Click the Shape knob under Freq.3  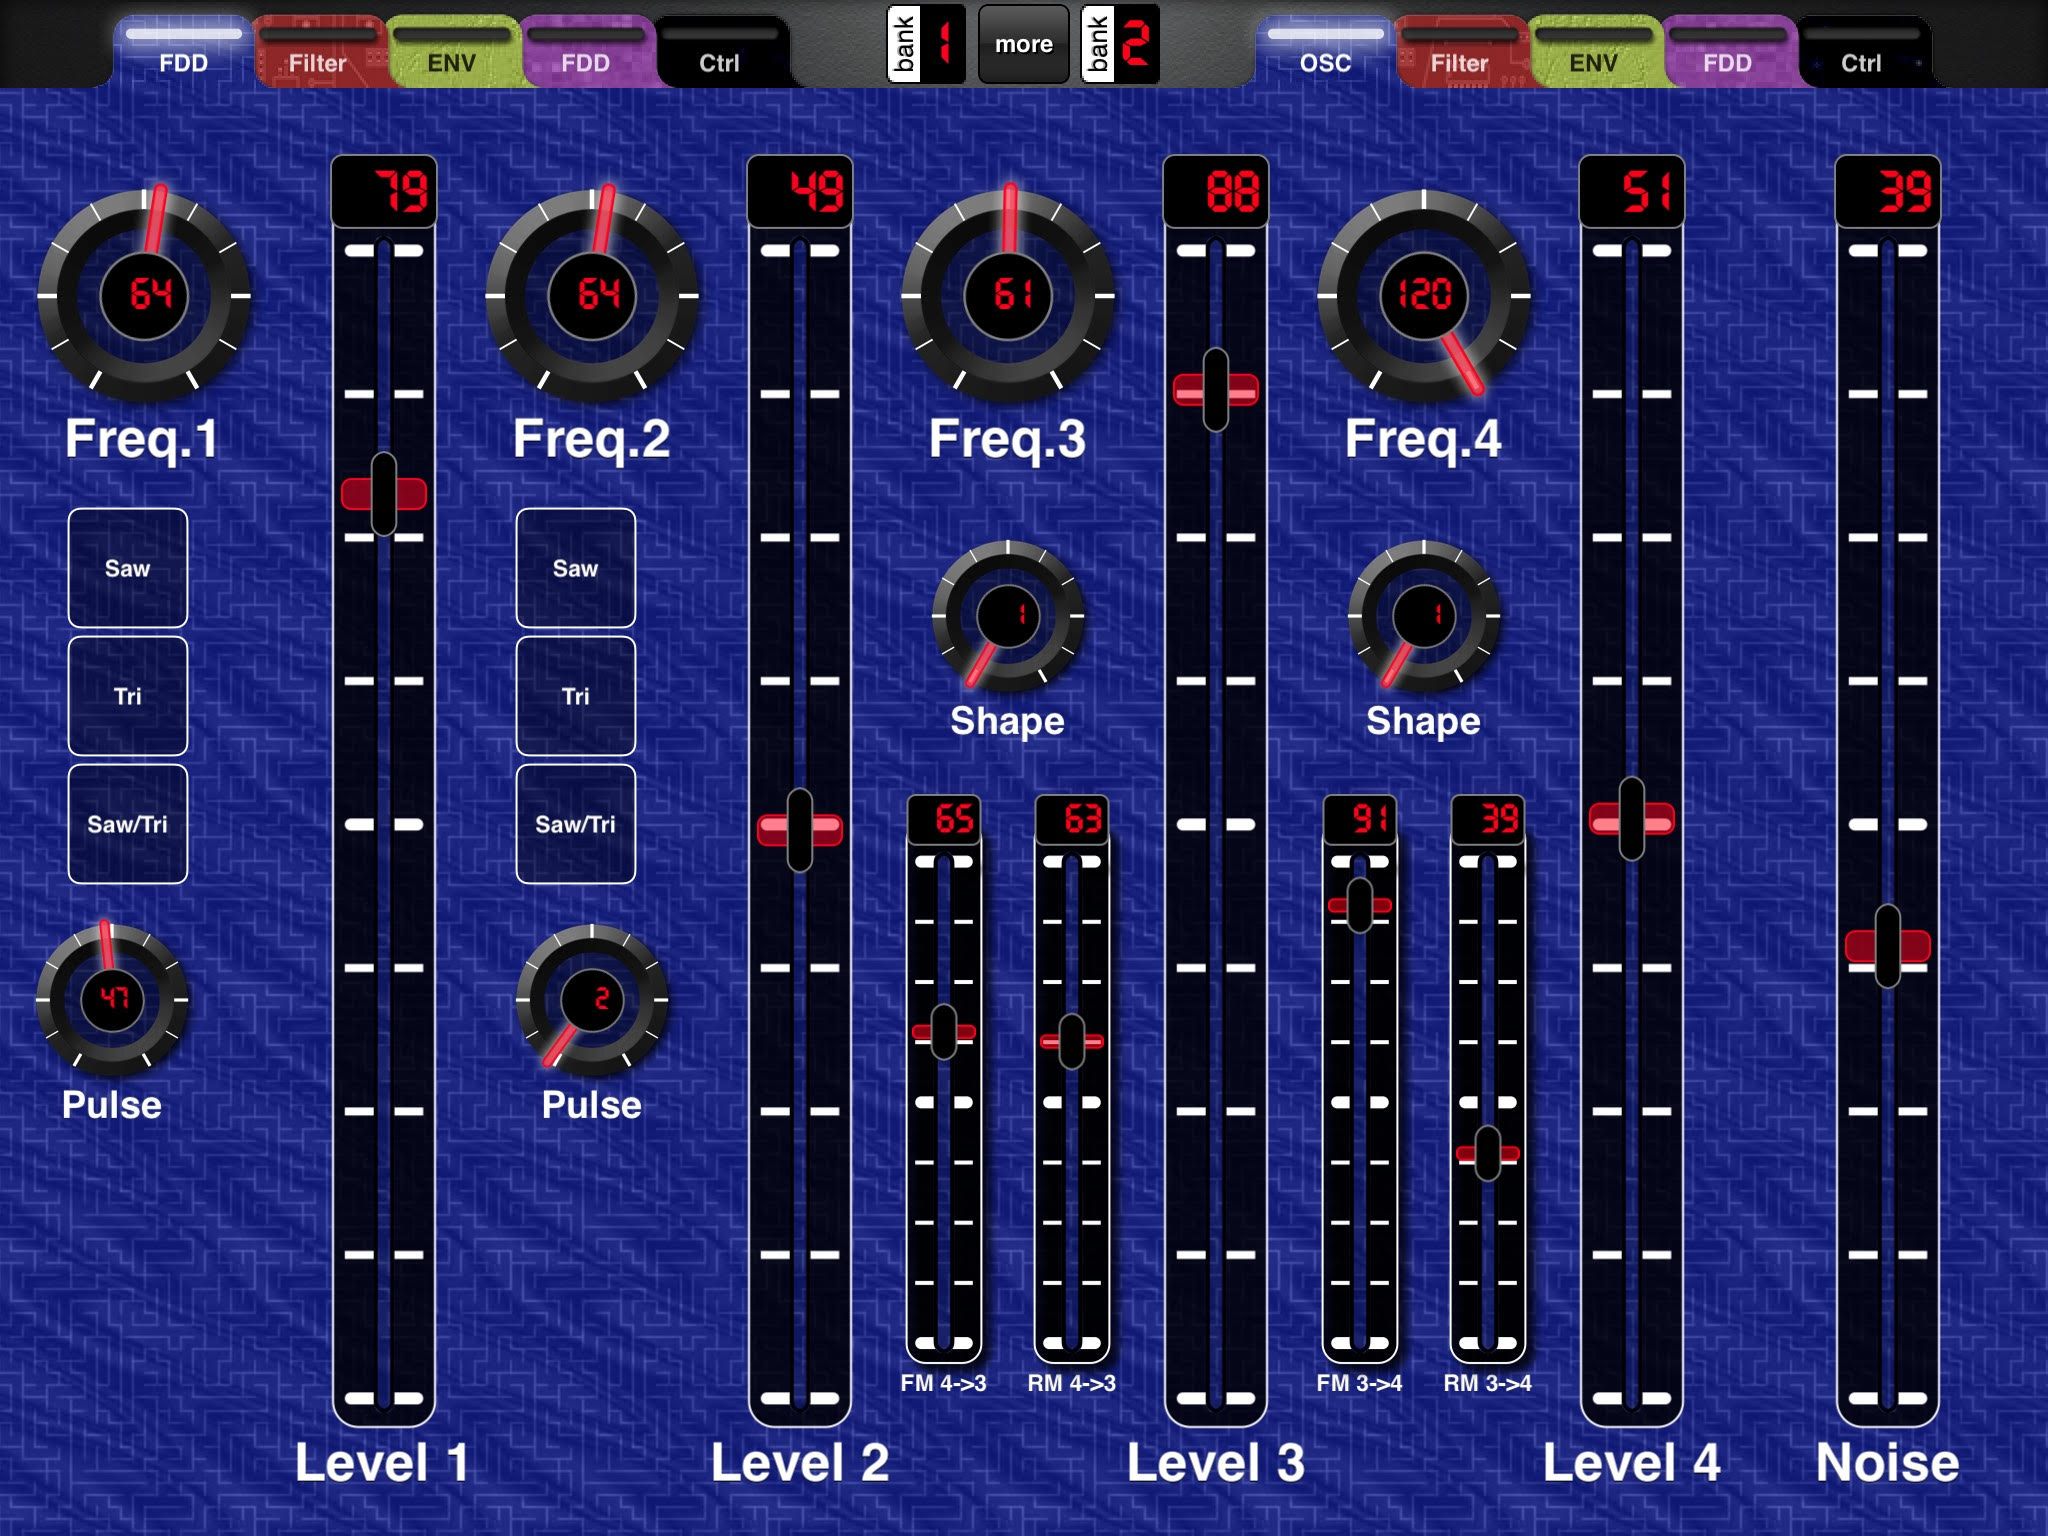click(1008, 616)
